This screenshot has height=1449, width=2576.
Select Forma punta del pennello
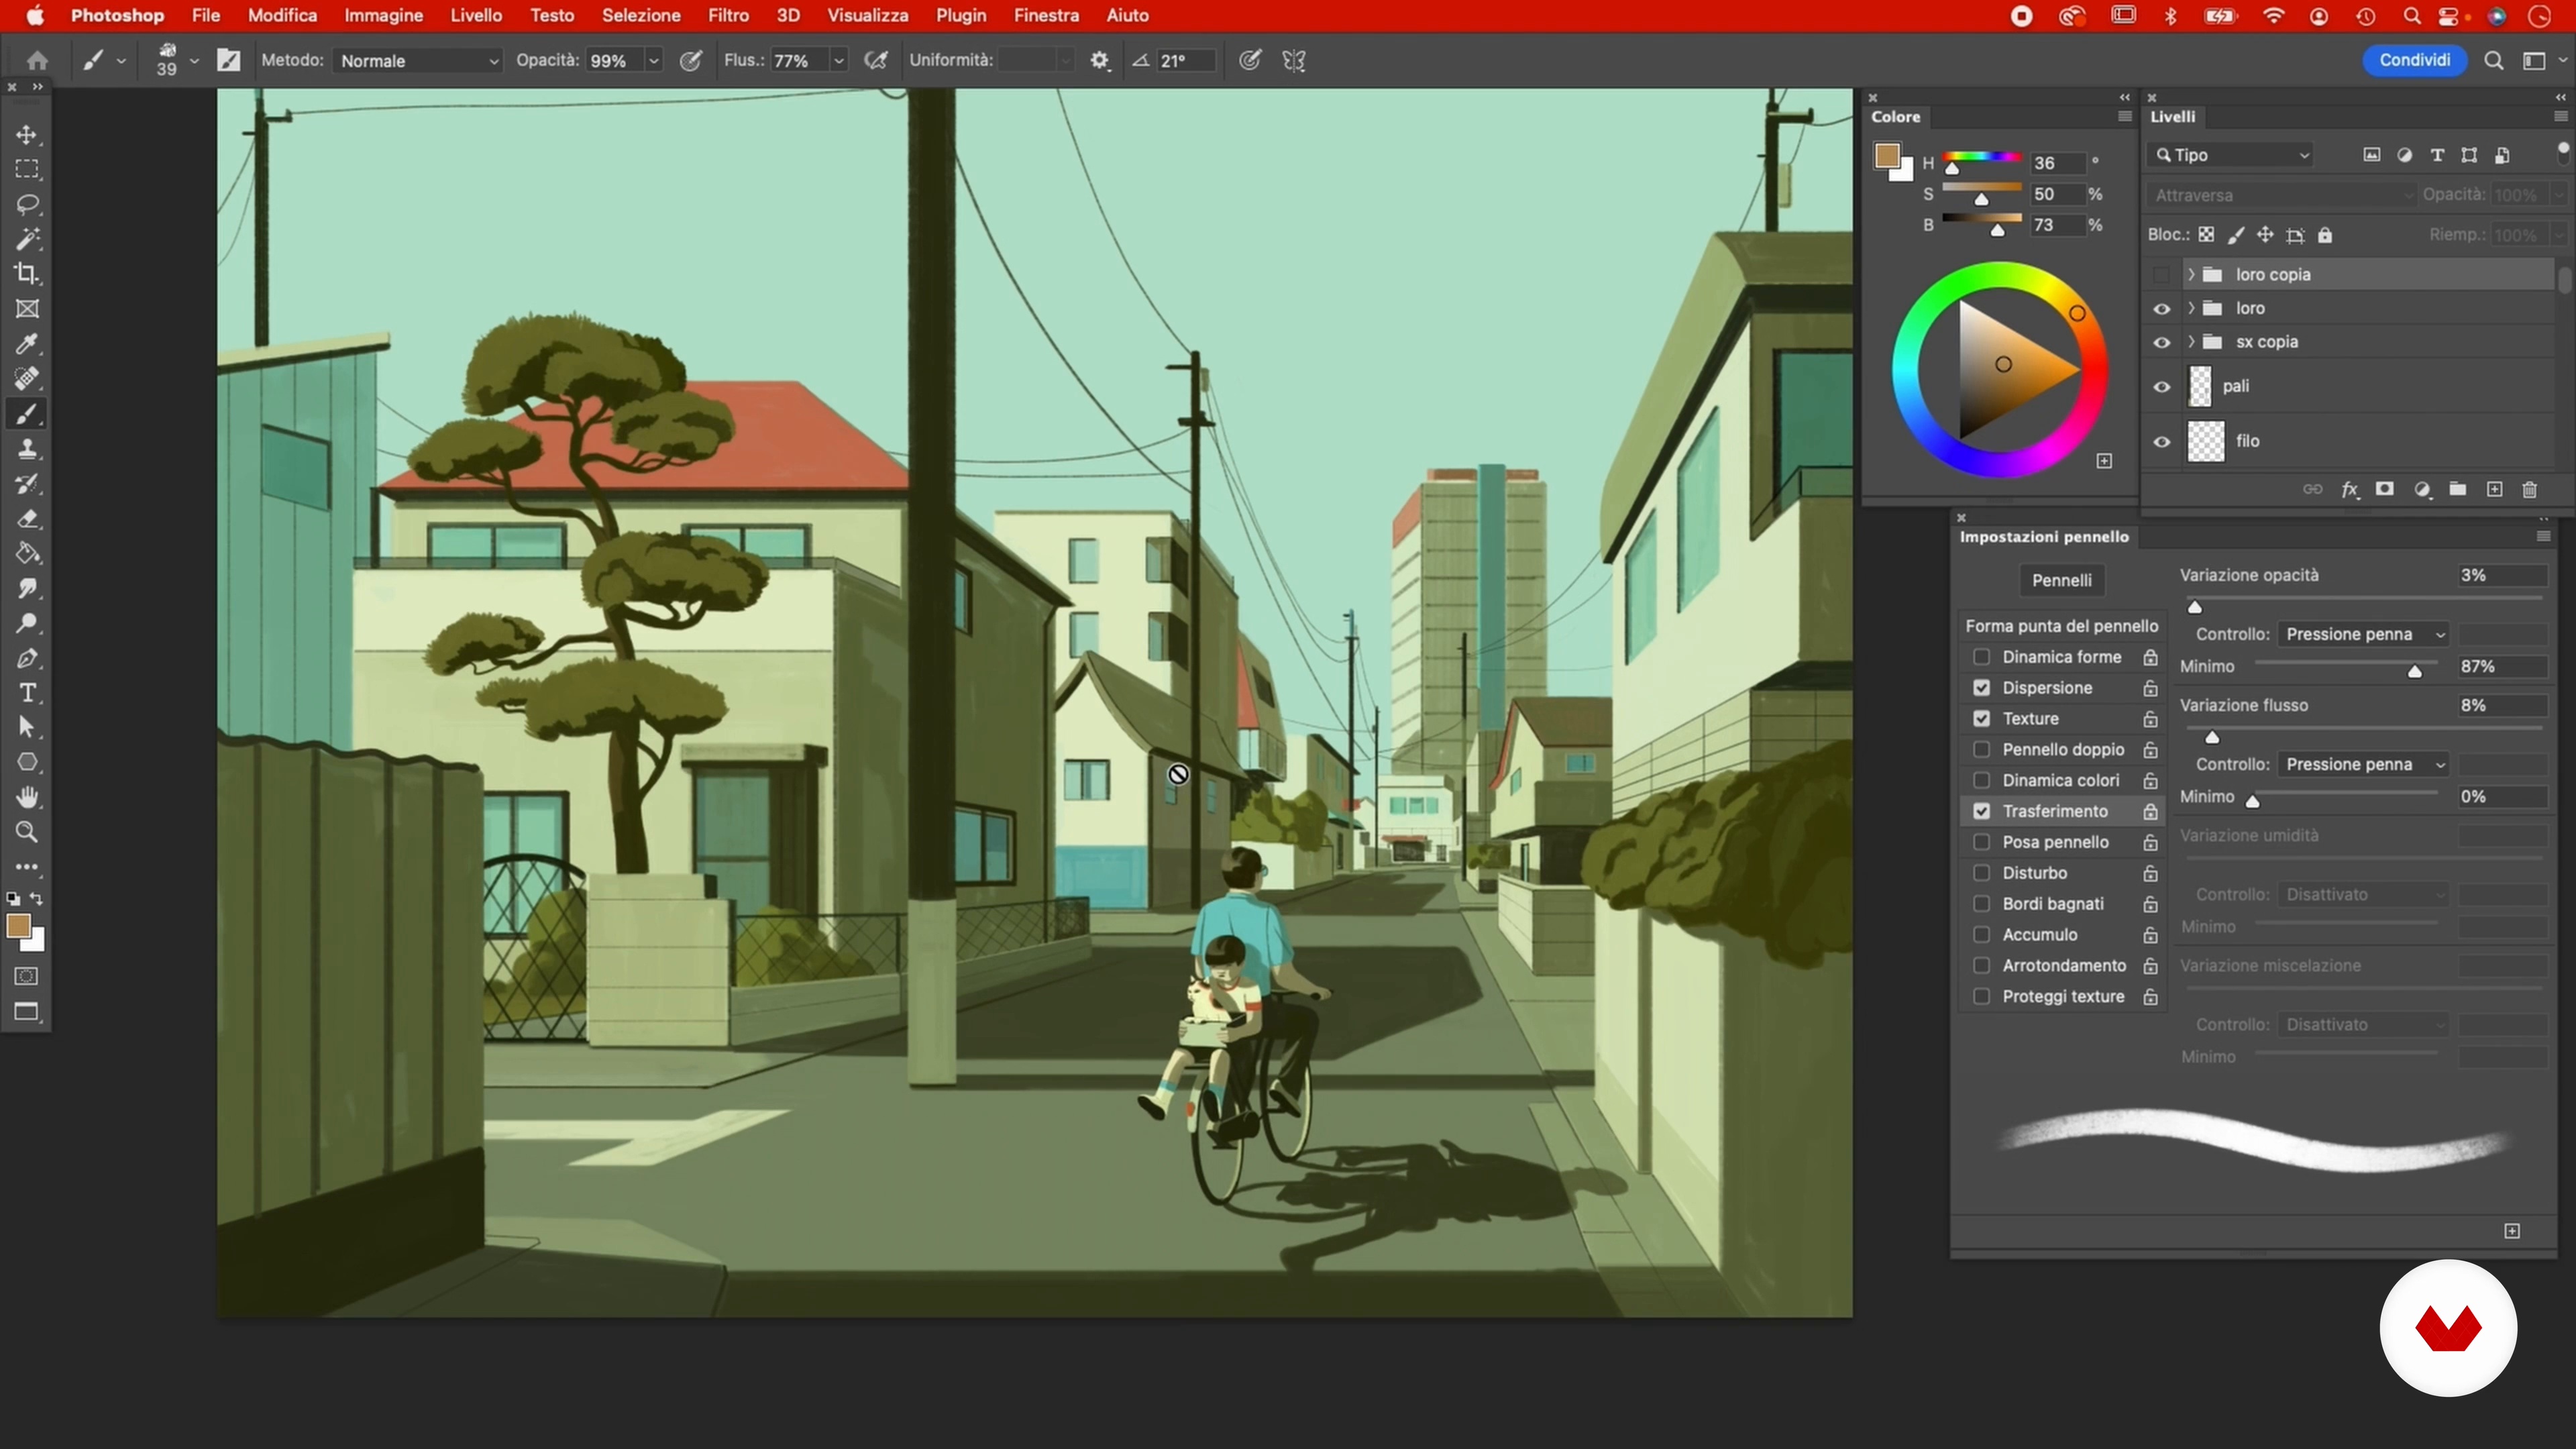pos(2061,626)
